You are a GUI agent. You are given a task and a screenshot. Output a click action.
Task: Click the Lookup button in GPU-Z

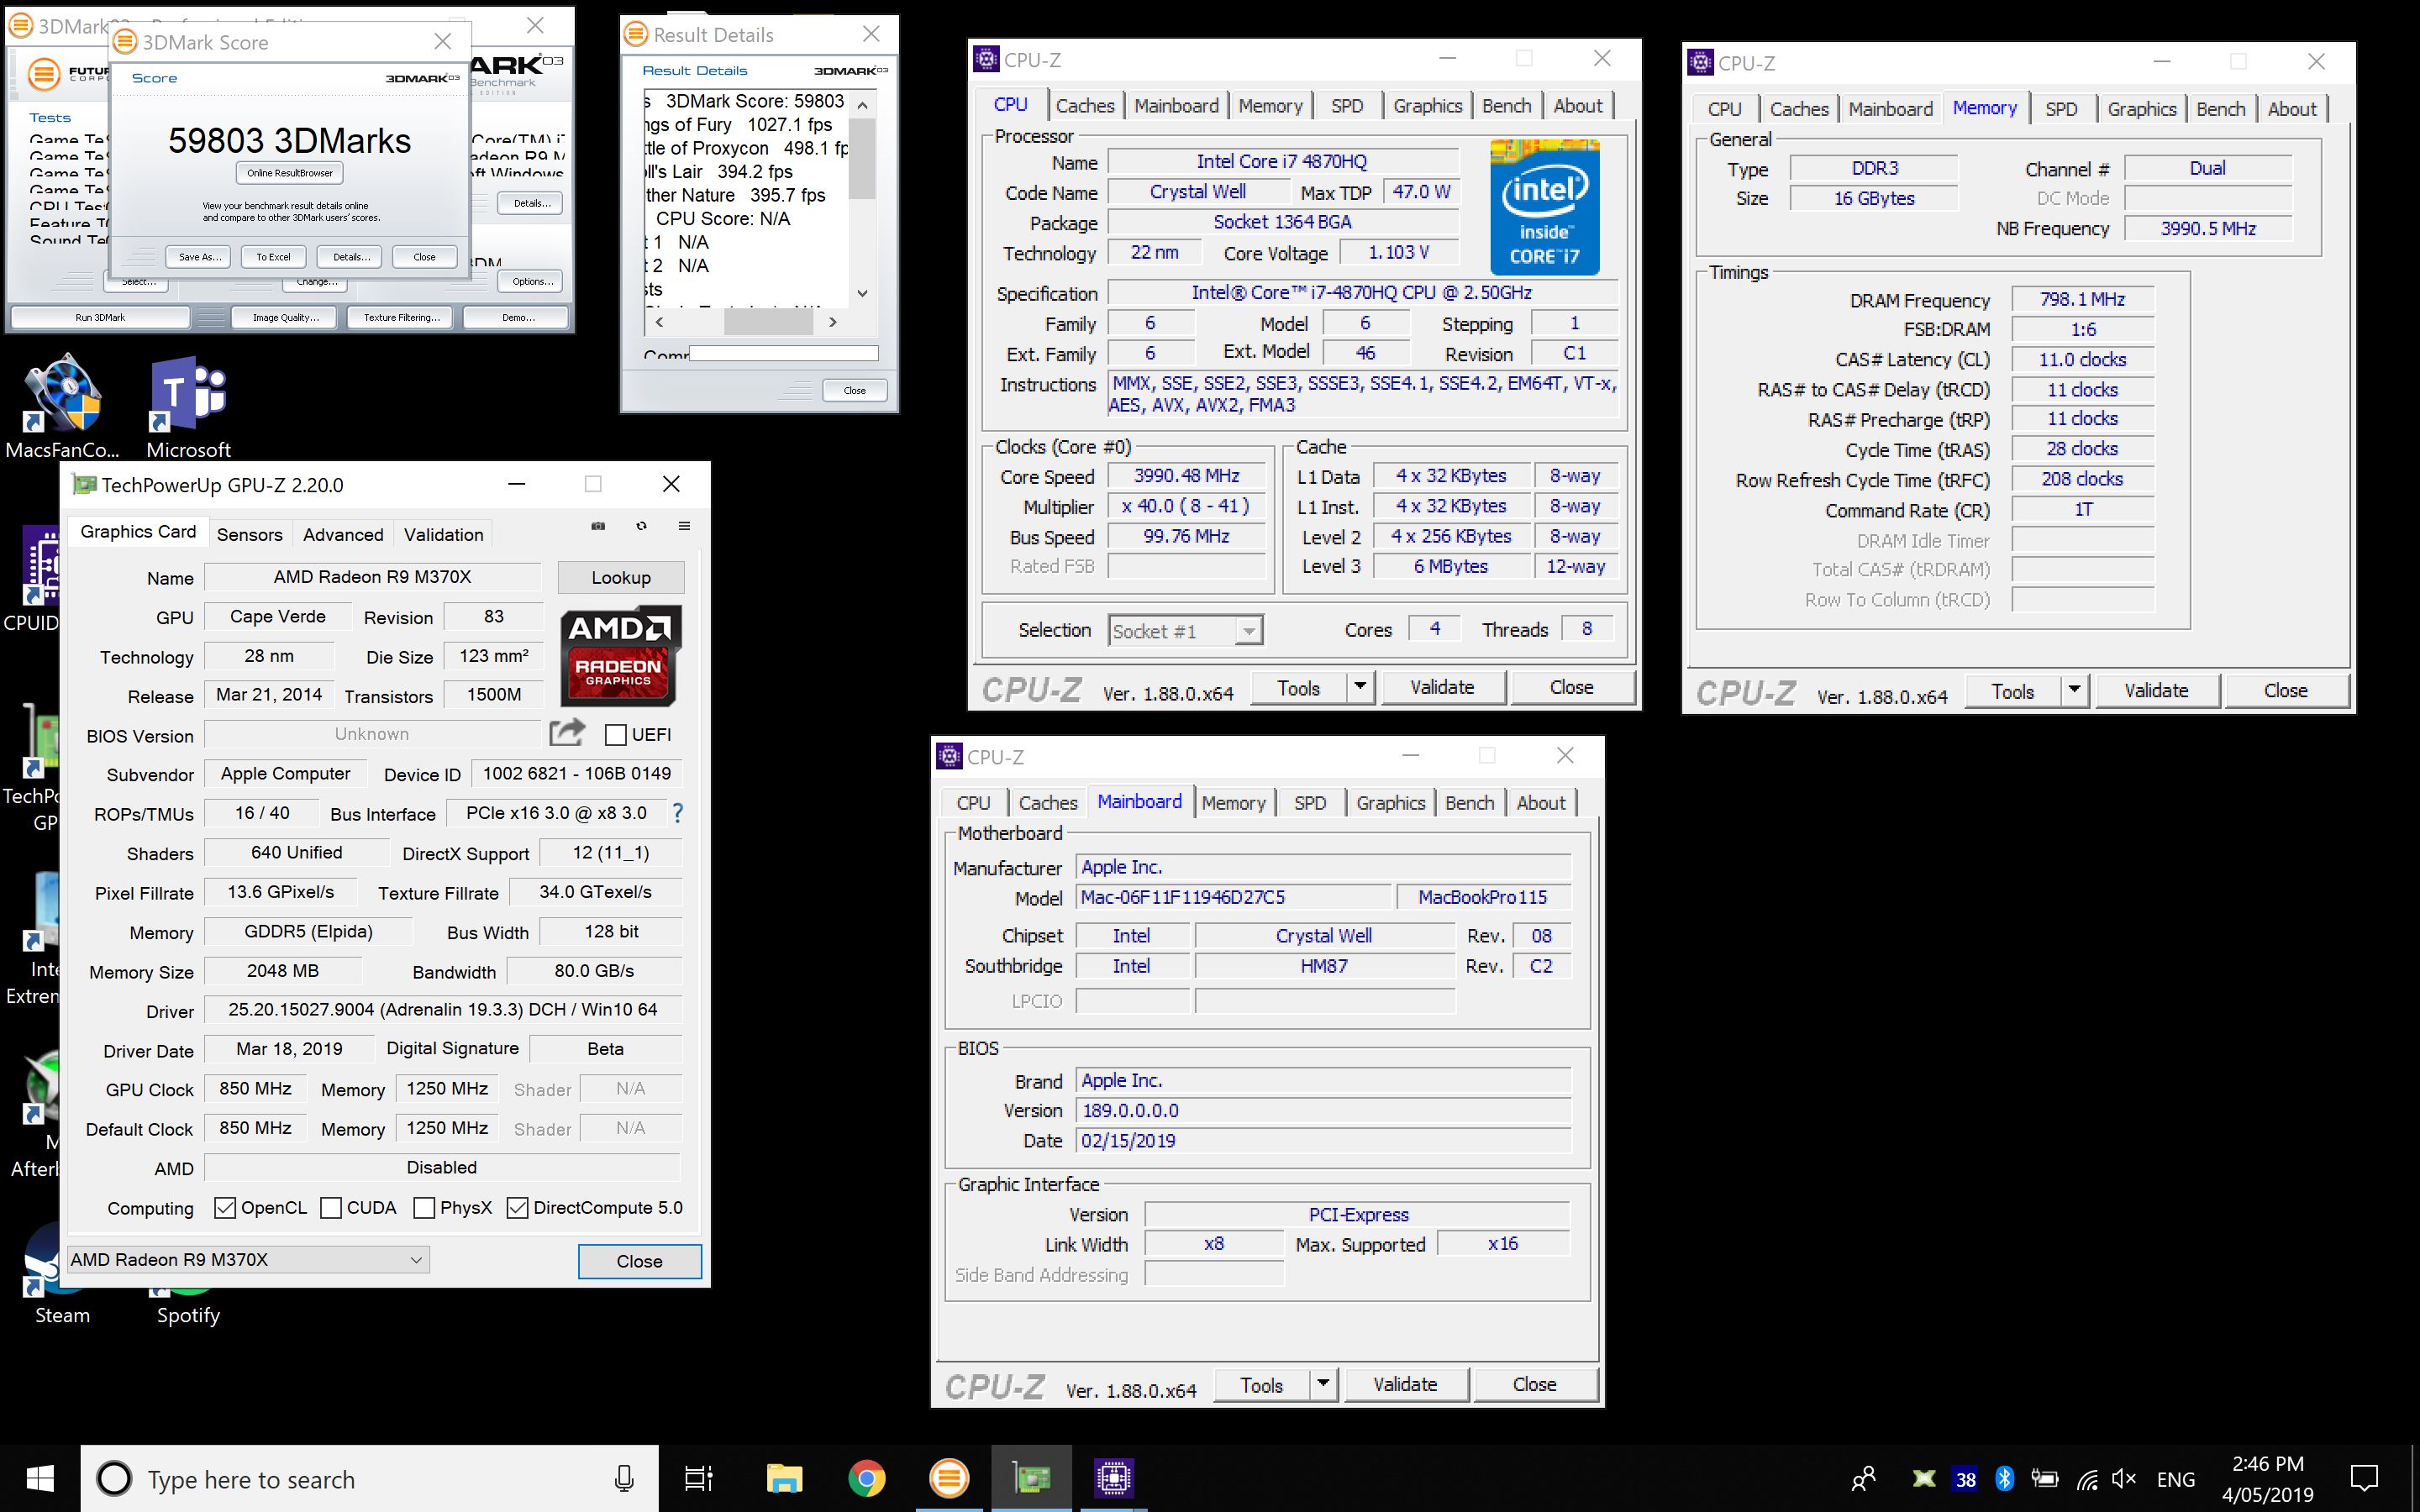click(x=621, y=578)
